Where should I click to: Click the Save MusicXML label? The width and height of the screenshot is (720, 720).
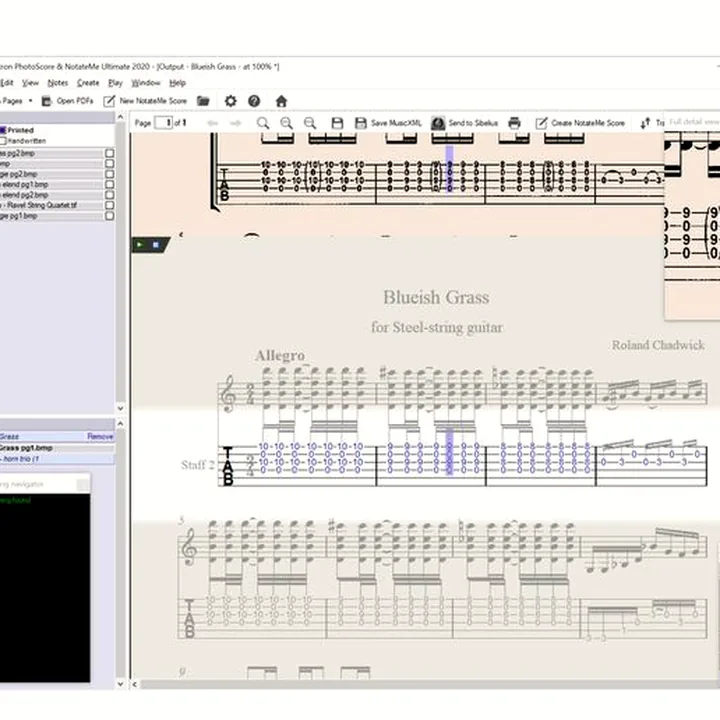coord(396,123)
